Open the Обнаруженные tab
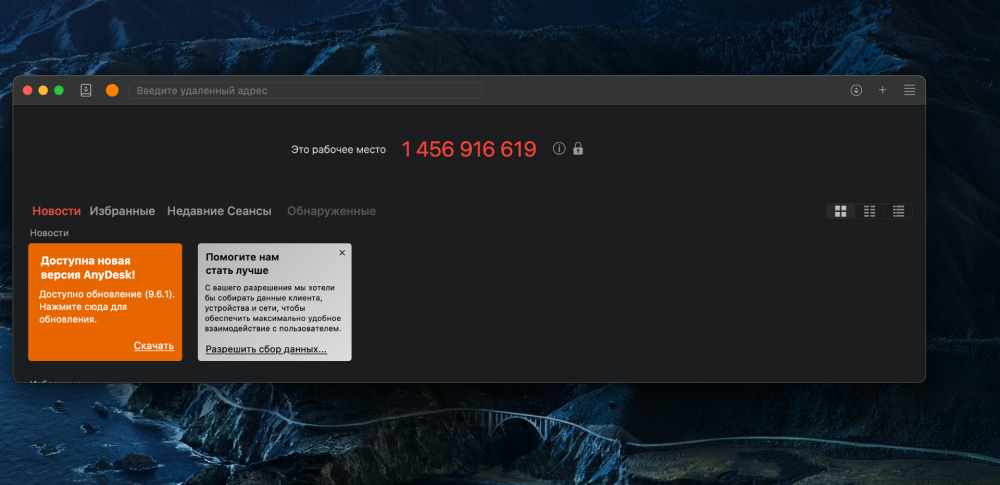The image size is (1000, 485). tap(332, 211)
